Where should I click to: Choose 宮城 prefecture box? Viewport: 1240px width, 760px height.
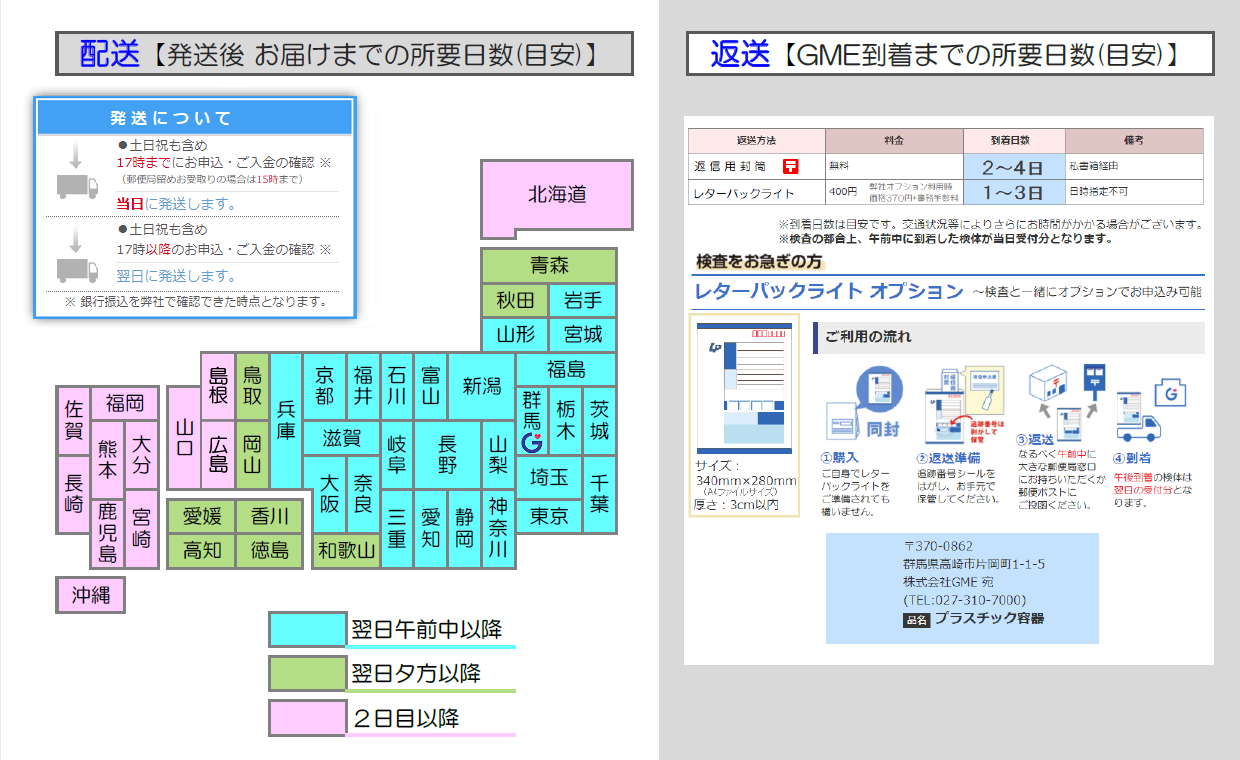click(583, 334)
